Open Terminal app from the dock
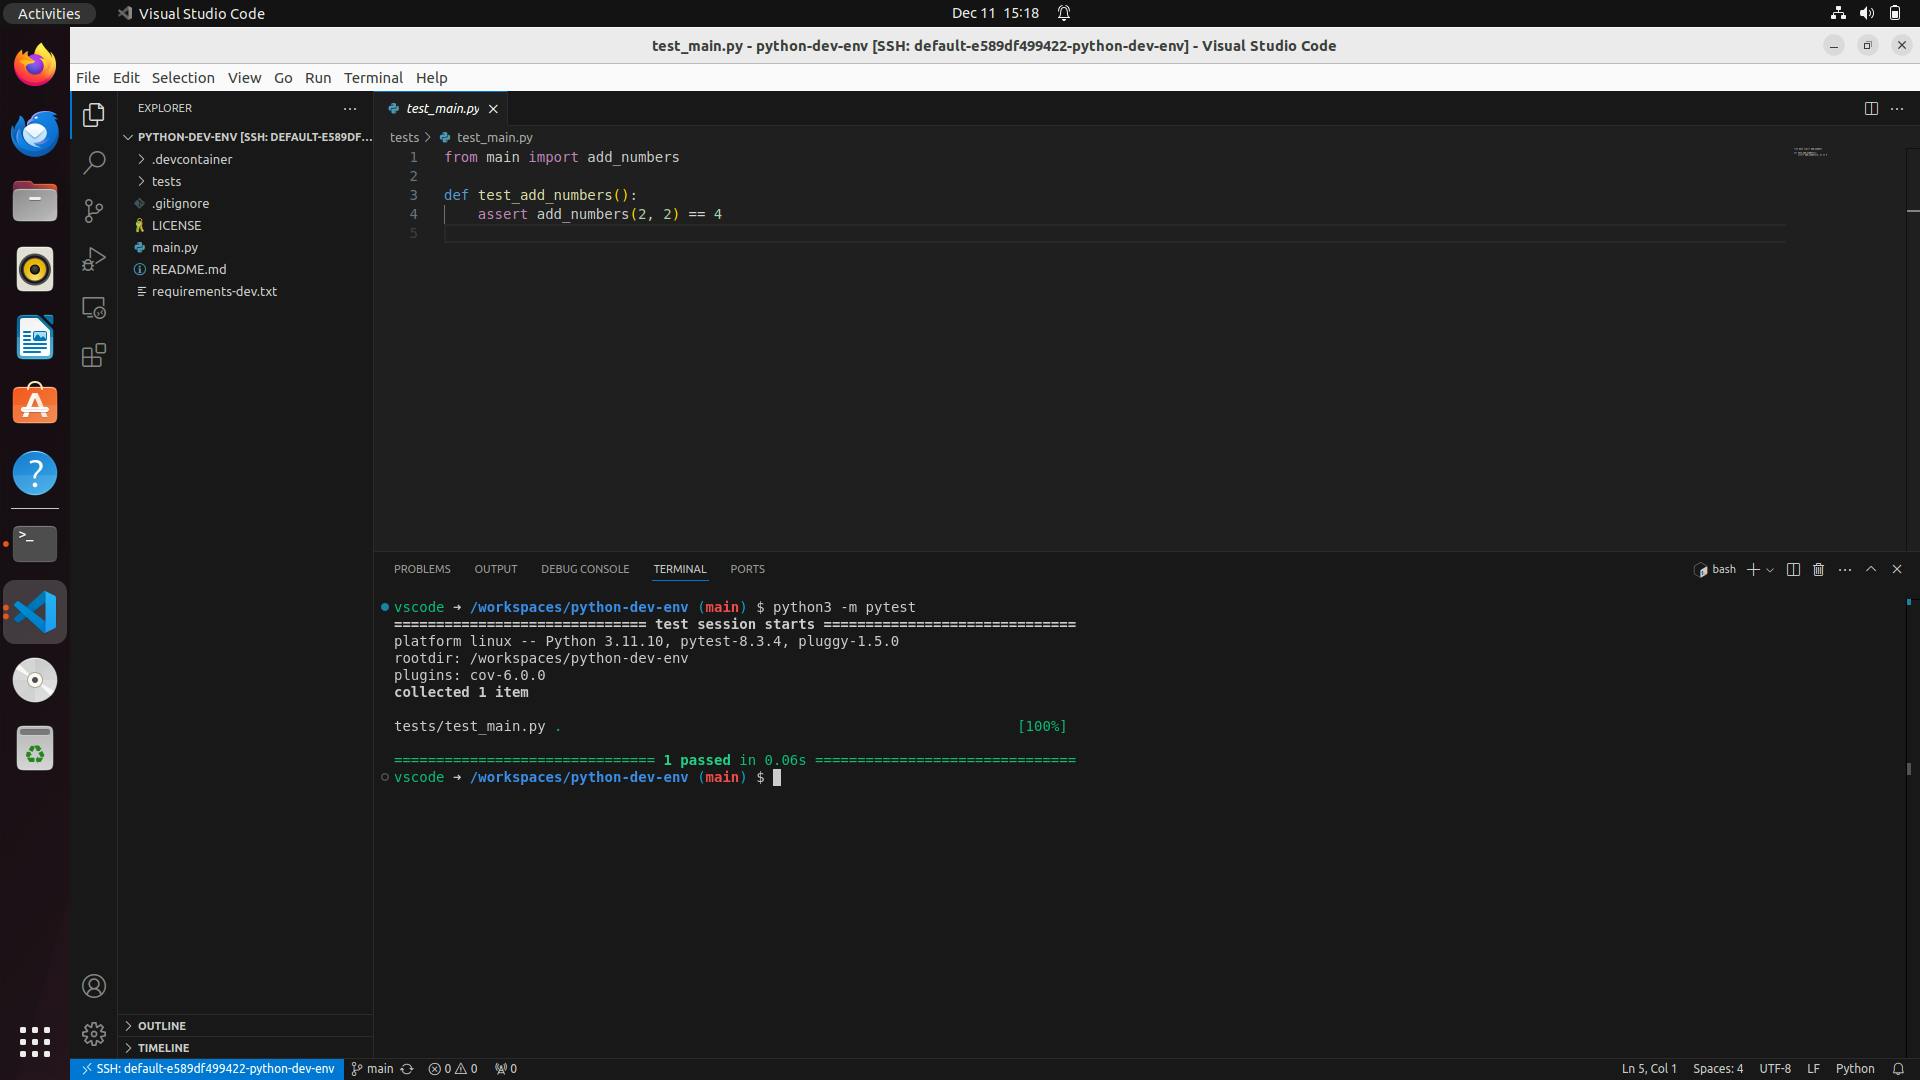 coord(35,543)
